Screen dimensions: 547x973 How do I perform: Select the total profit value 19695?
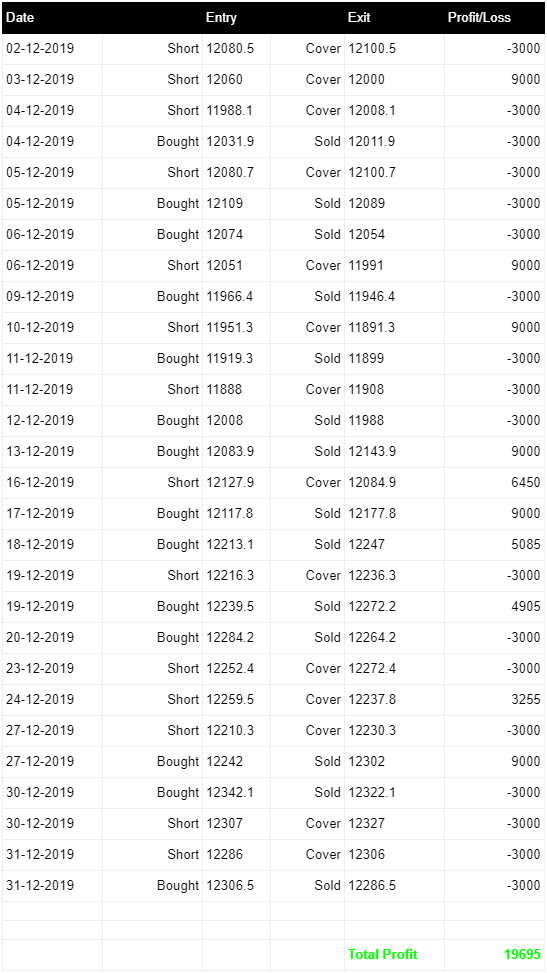pyautogui.click(x=522, y=954)
